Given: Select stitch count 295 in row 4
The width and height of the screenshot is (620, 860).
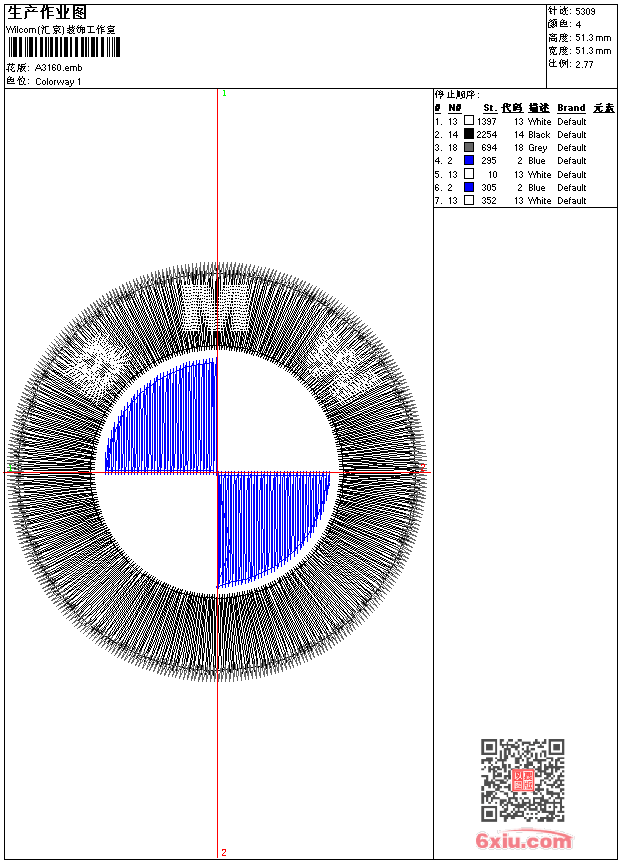Looking at the screenshot, I should coord(489,161).
